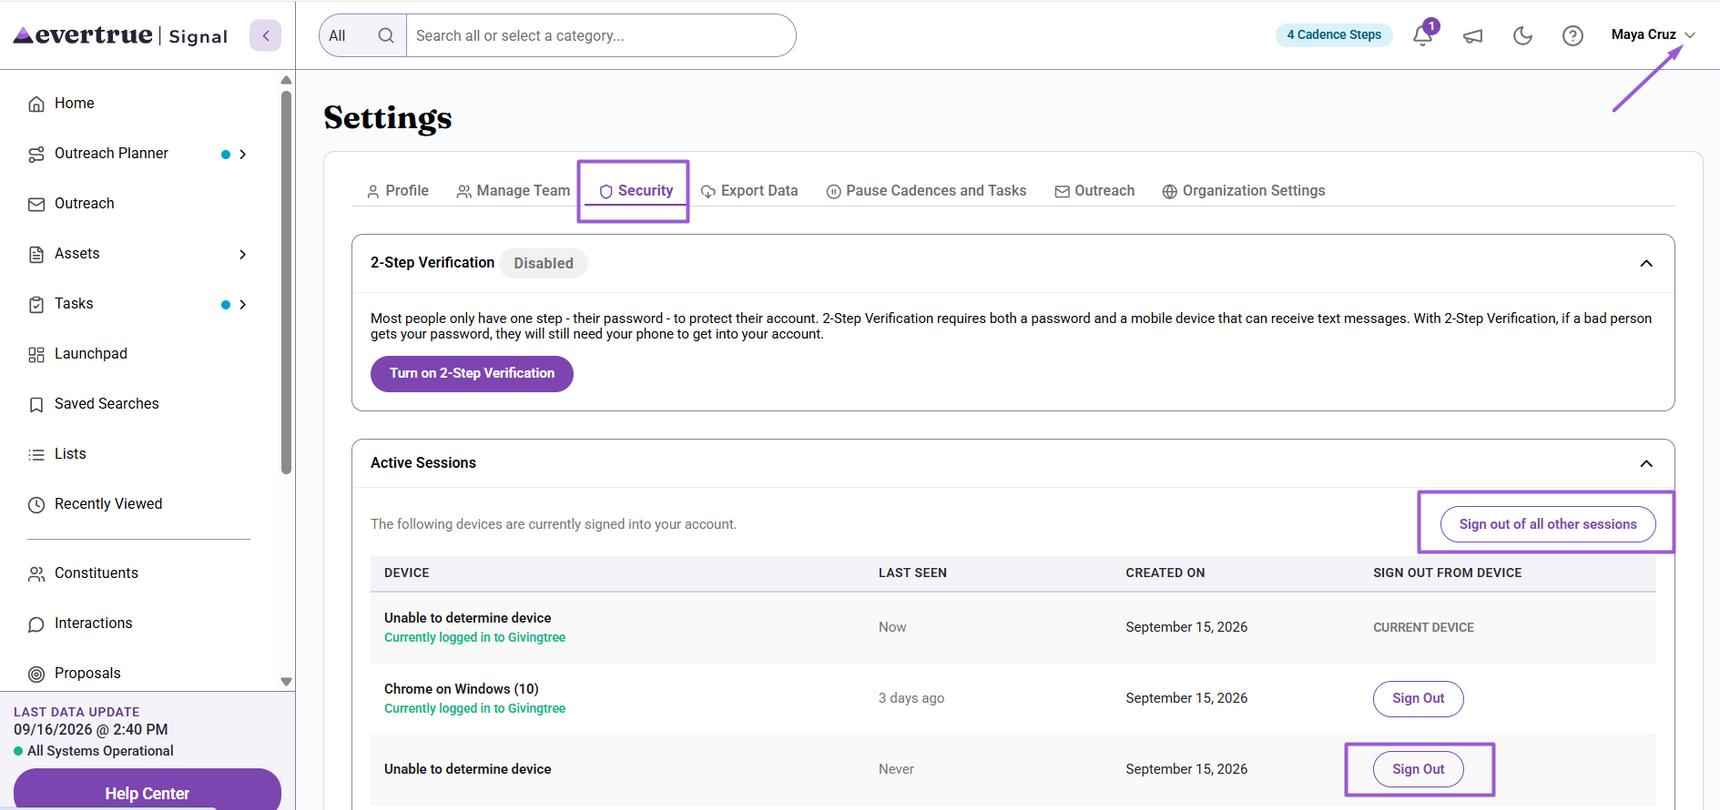The width and height of the screenshot is (1720, 810).
Task: Click the search all input field
Action: [600, 35]
